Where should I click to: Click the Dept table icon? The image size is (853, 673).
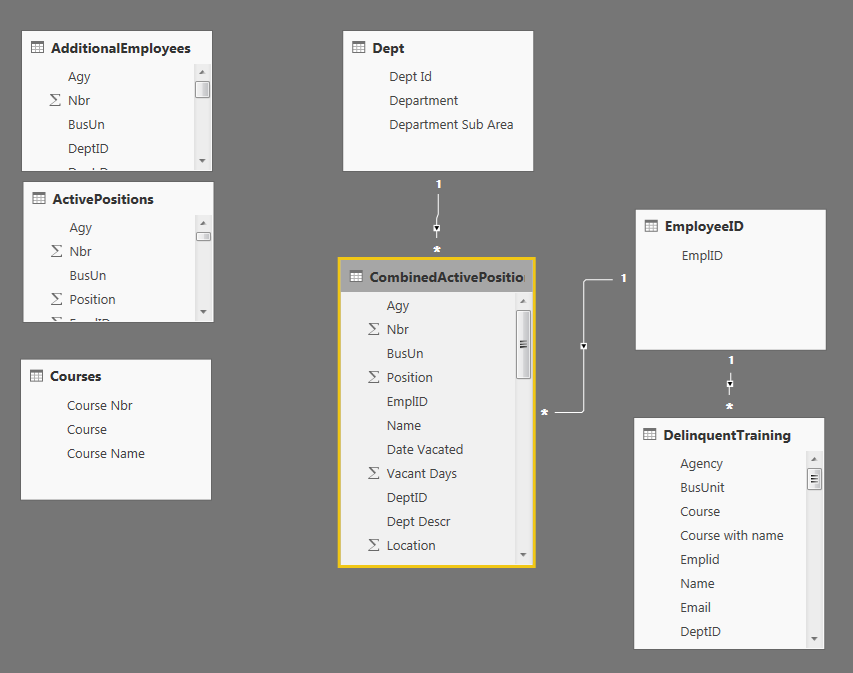pyautogui.click(x=358, y=47)
